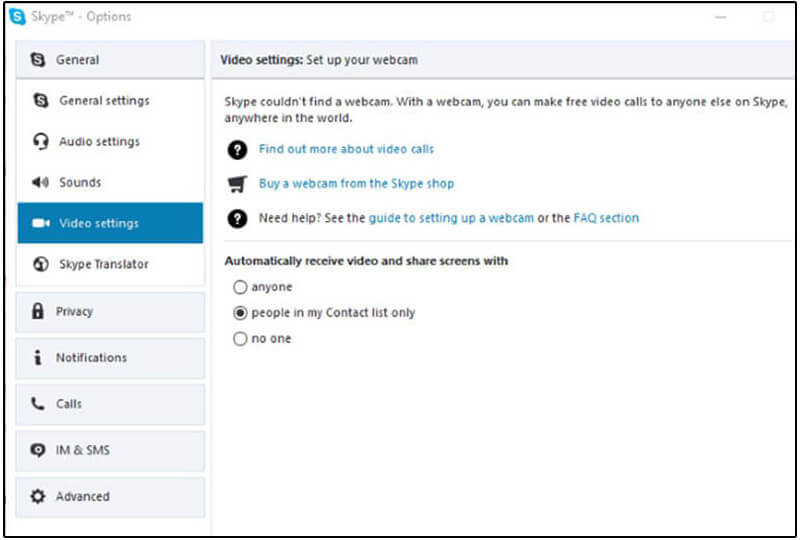
Task: Click the headset icon for Audio settings
Action: (x=40, y=141)
